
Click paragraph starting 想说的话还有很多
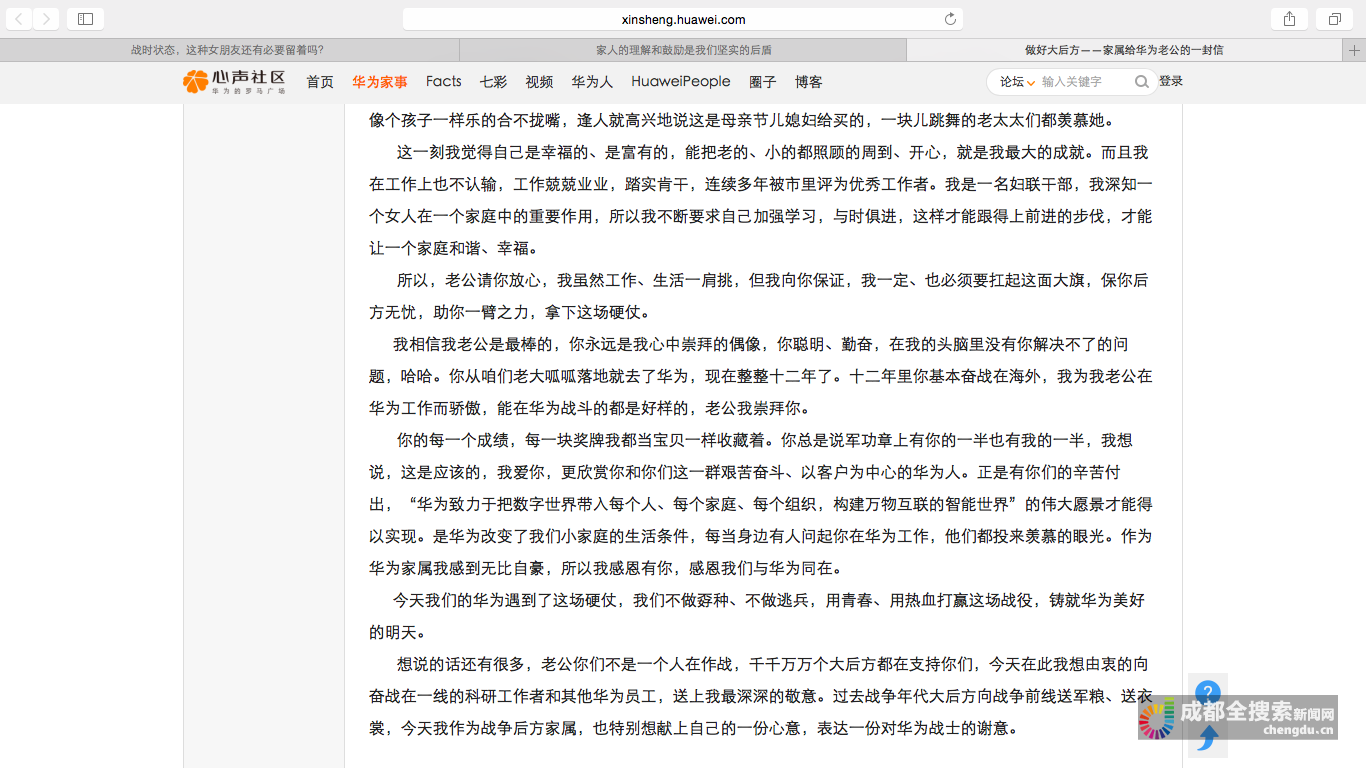pos(761,696)
